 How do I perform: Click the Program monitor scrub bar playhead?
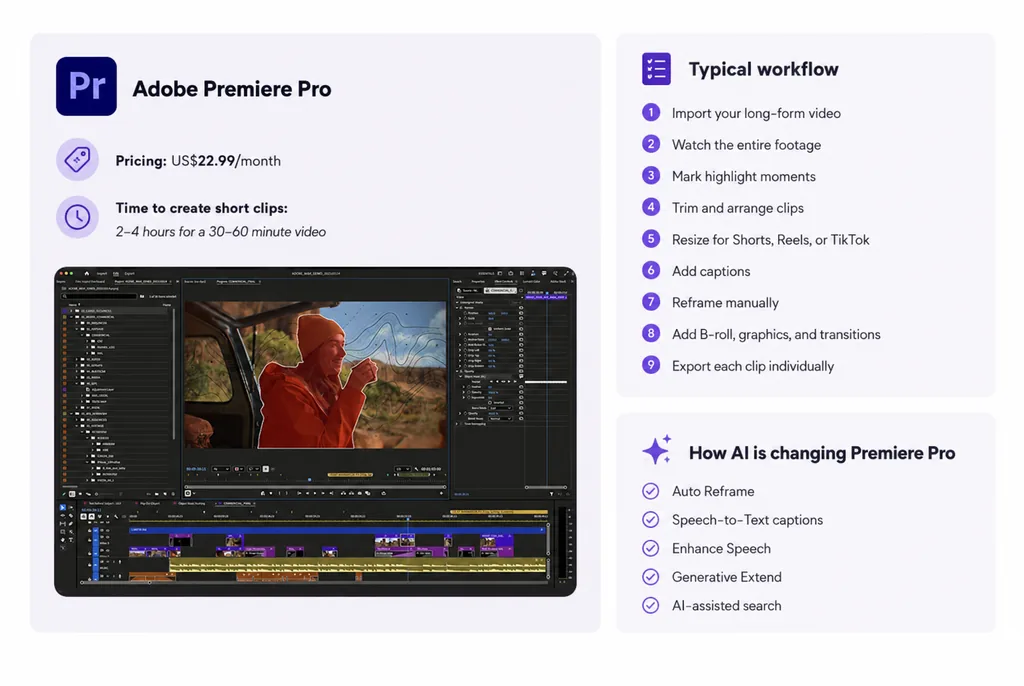pos(310,480)
